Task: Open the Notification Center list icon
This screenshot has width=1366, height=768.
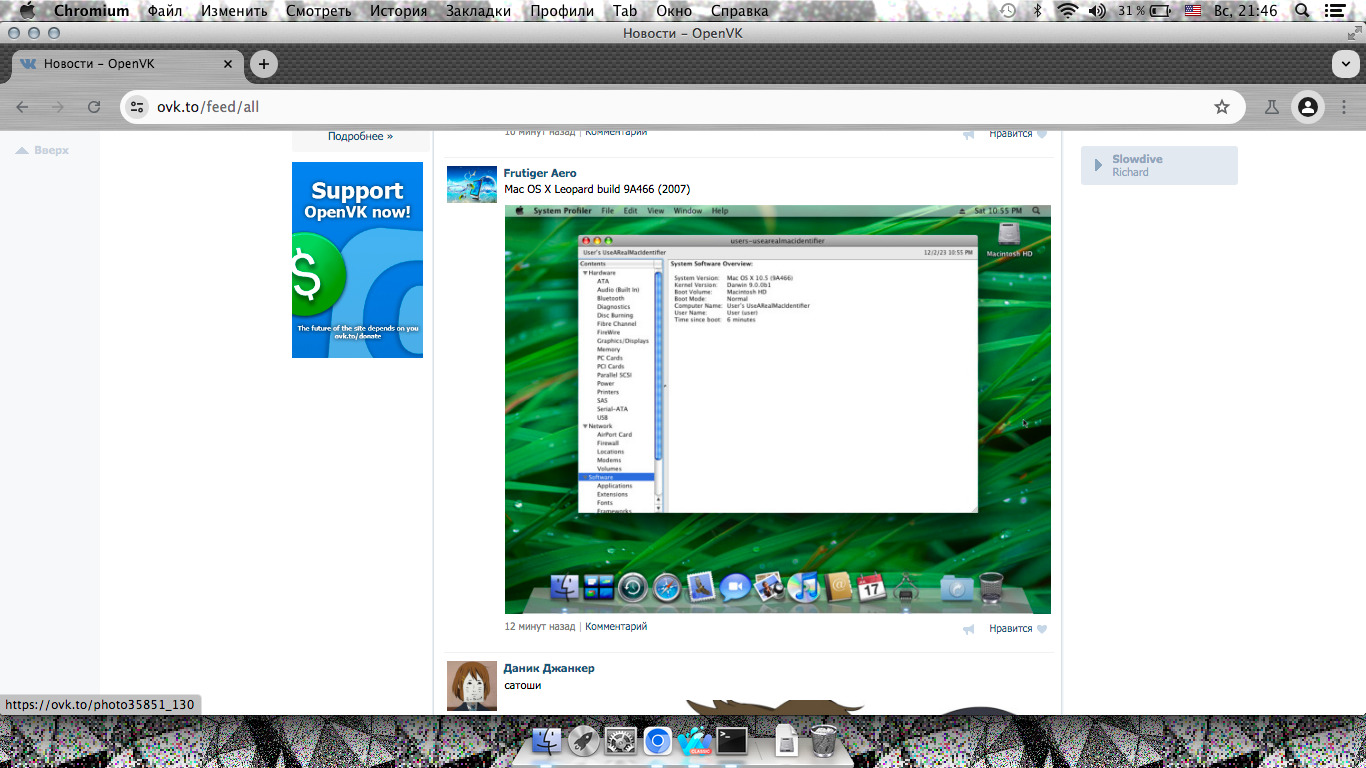Action: point(1334,11)
